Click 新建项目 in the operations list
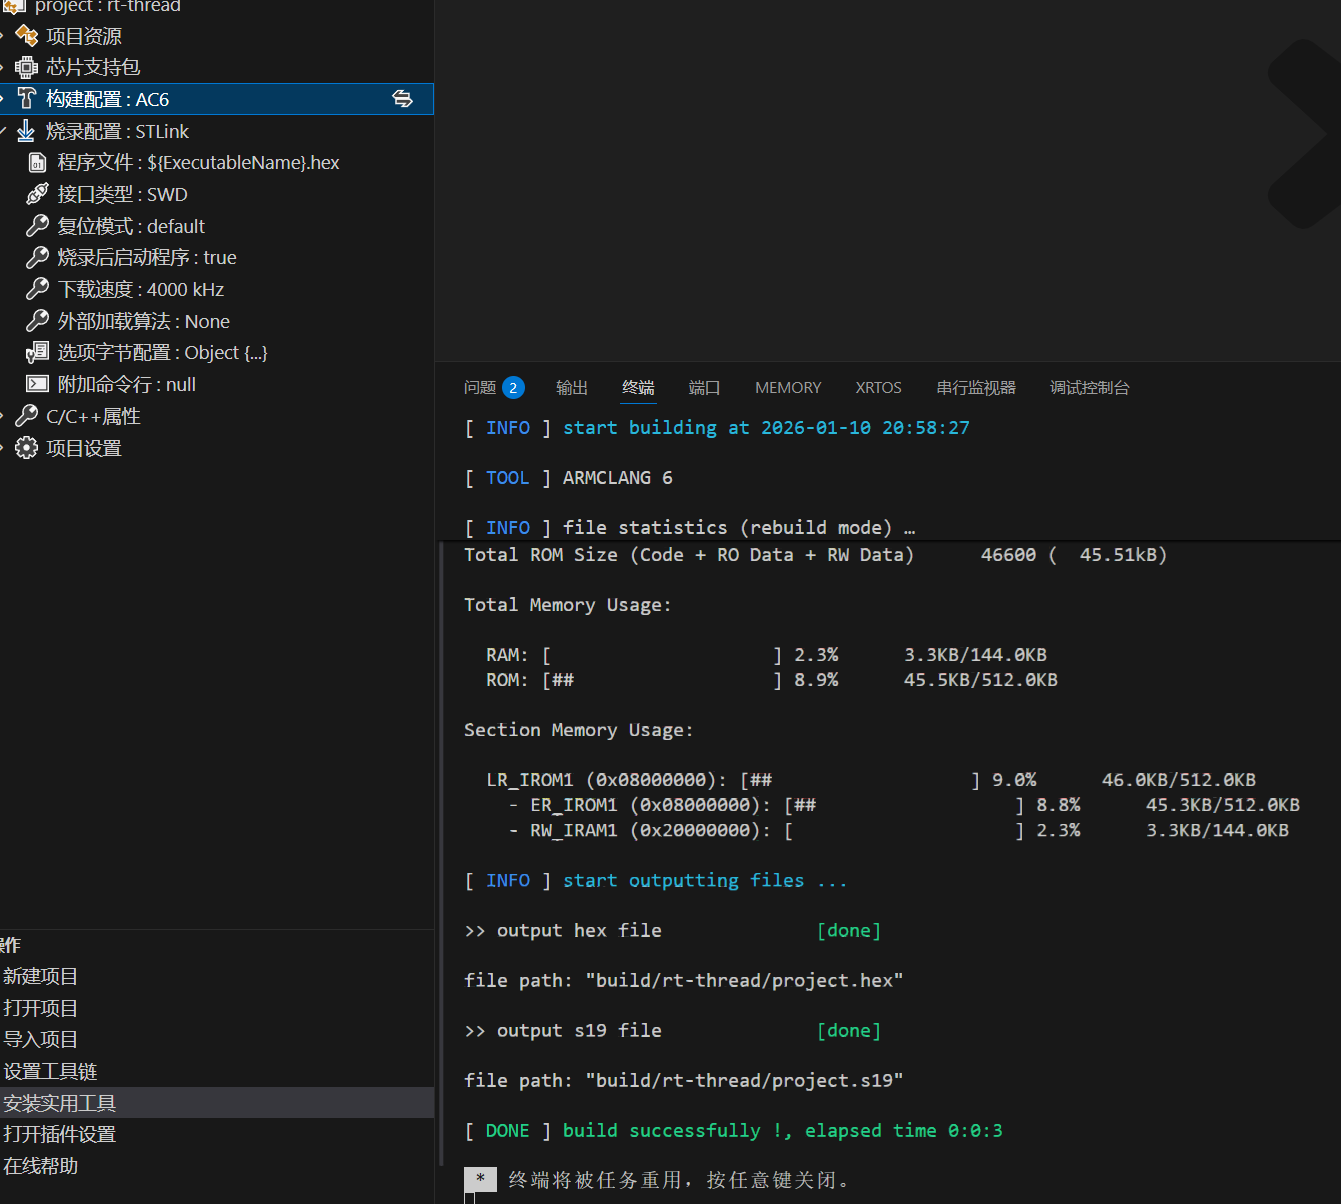The width and height of the screenshot is (1341, 1204). pos(41,976)
